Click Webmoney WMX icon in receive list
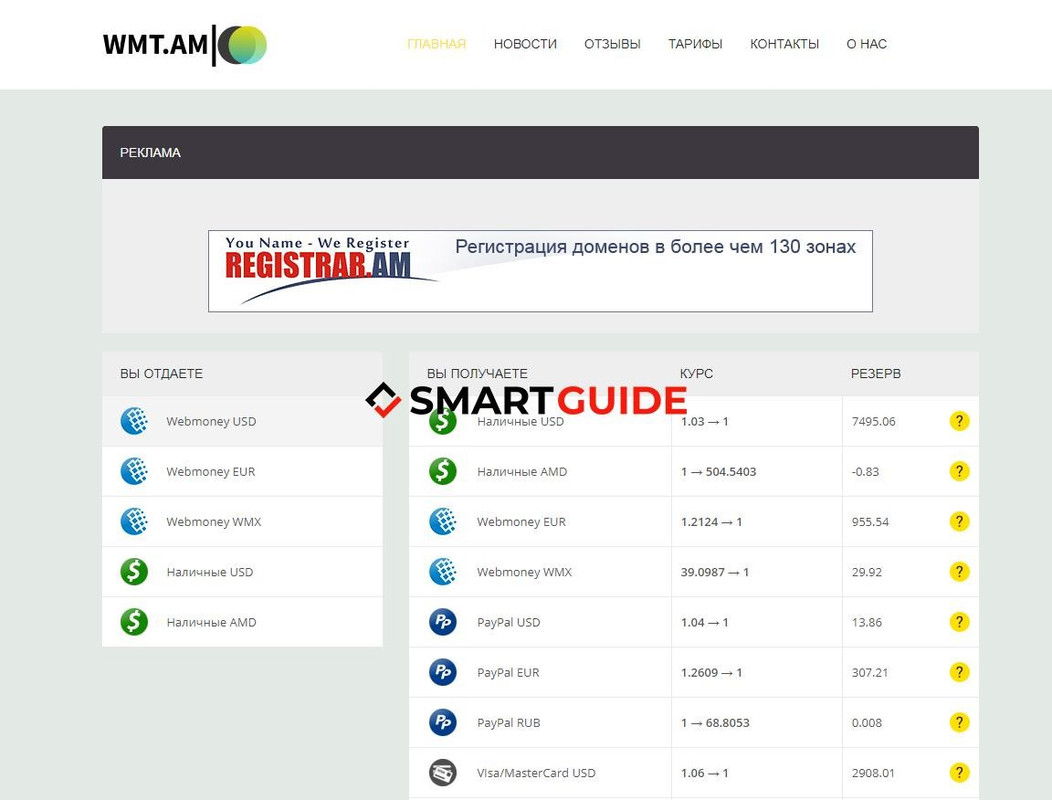 pos(443,572)
